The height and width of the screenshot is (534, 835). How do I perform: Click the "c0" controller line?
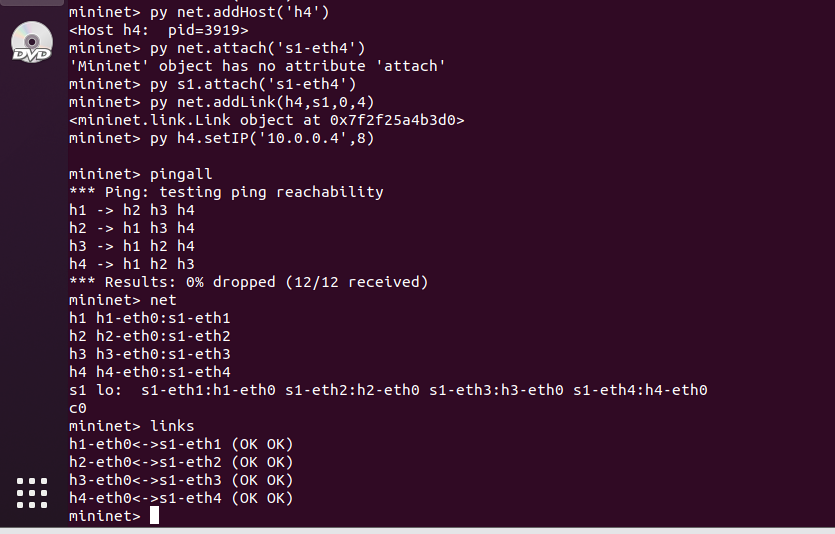(x=78, y=408)
